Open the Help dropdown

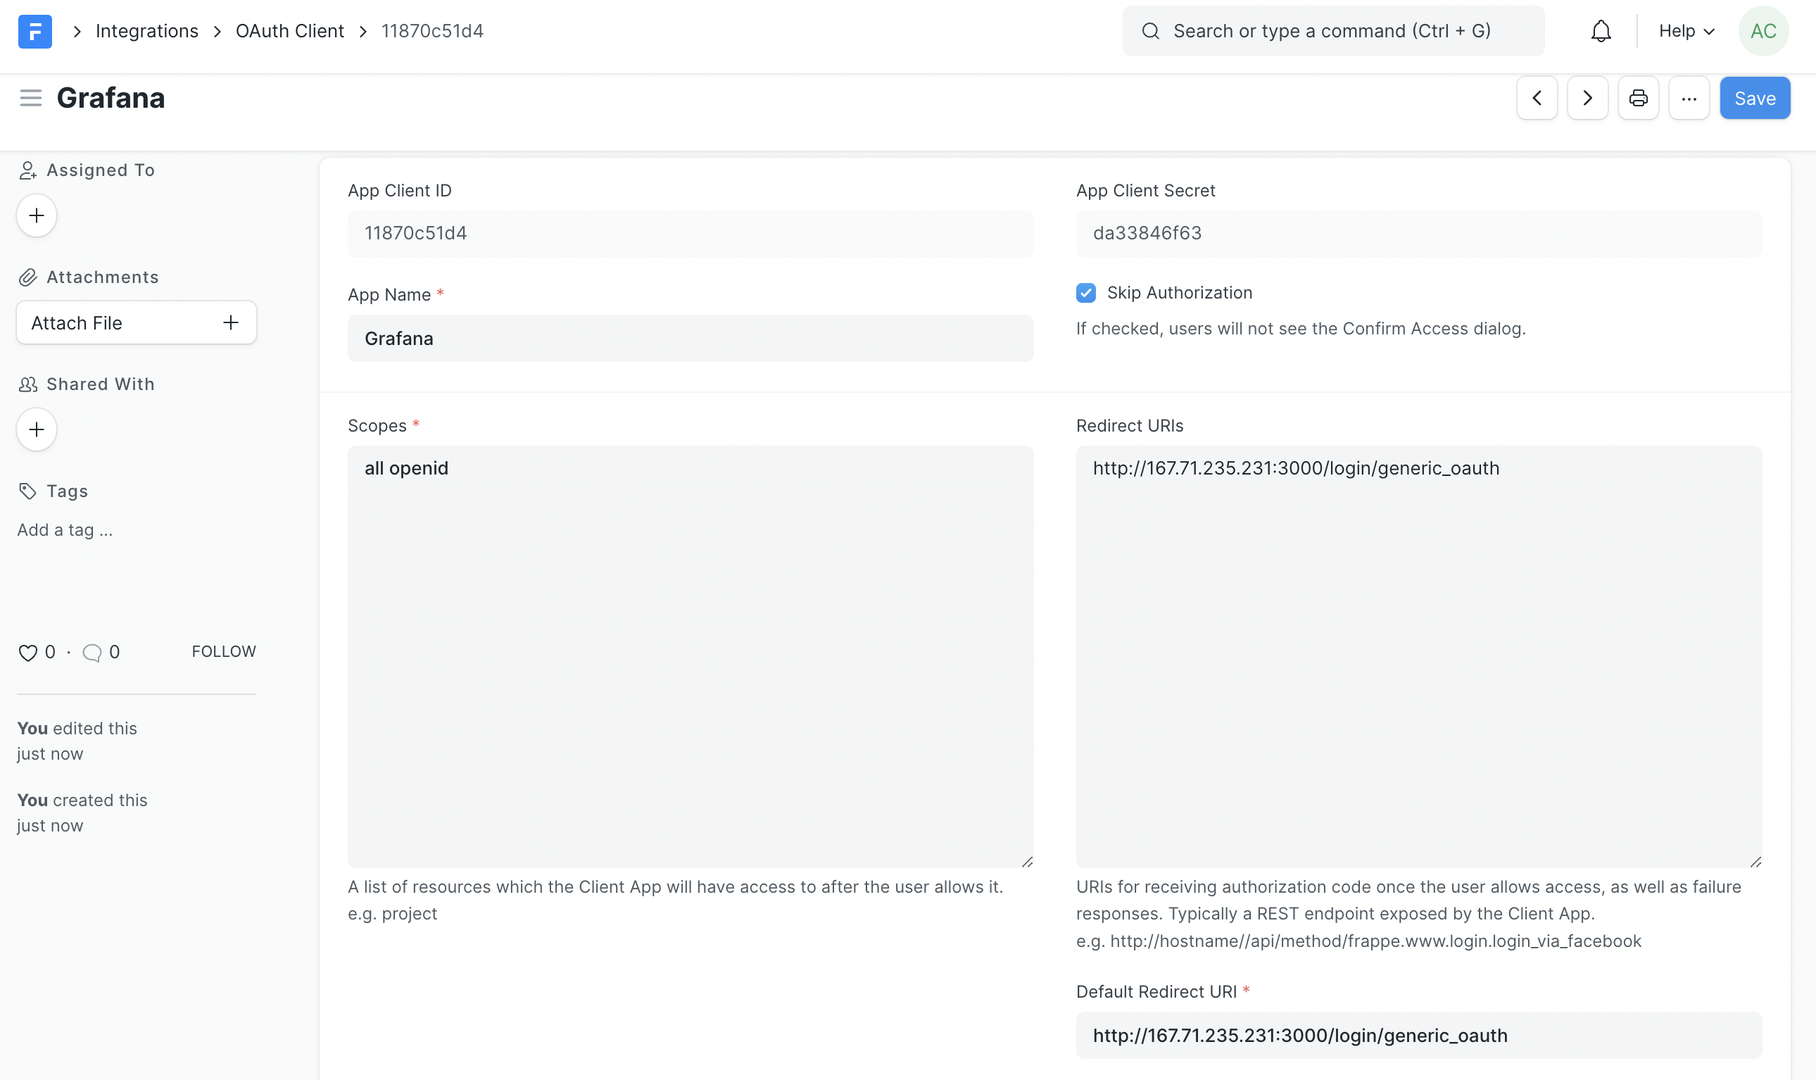click(1684, 30)
